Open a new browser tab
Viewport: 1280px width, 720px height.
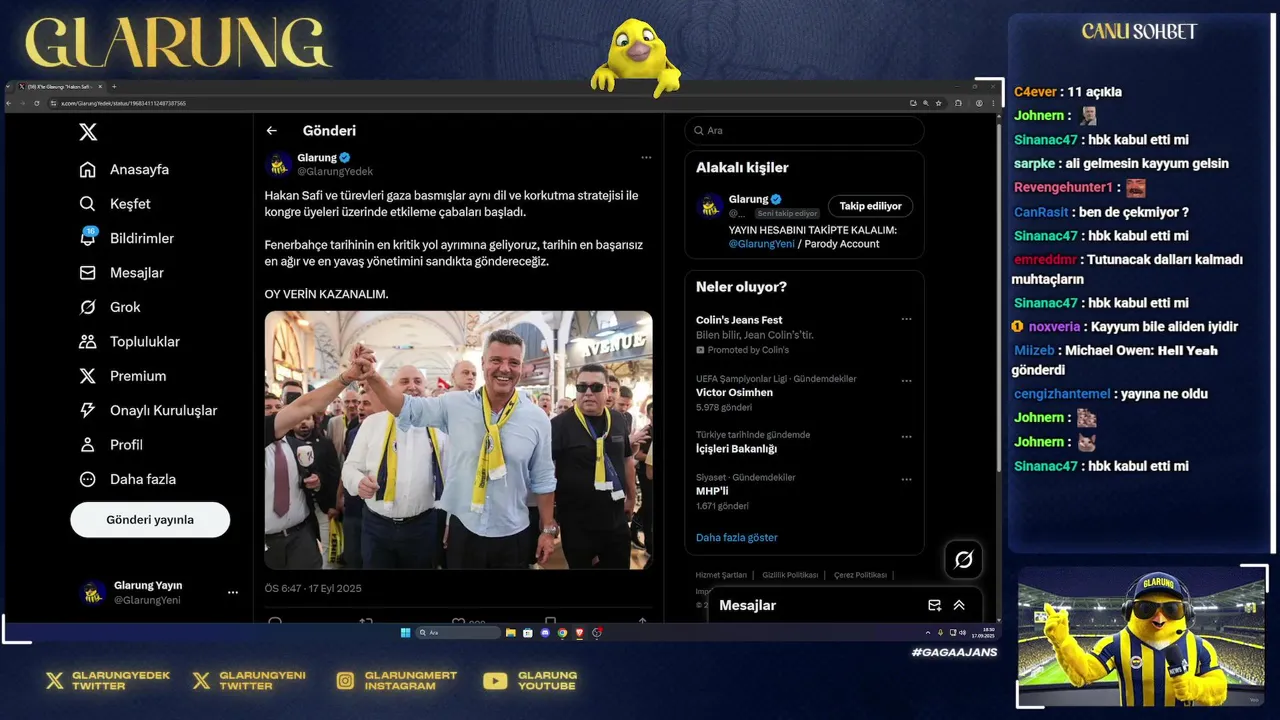tap(114, 86)
